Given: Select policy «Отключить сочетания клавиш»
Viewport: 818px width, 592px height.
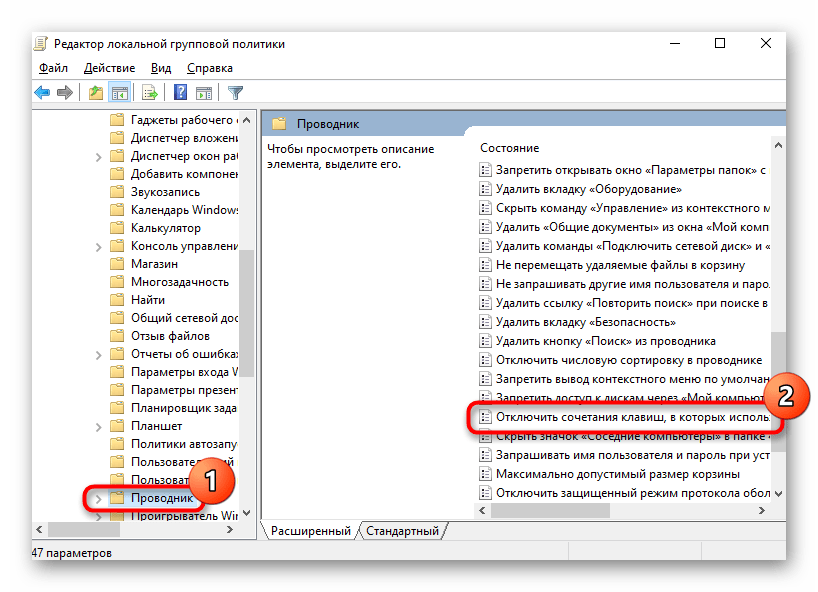Looking at the screenshot, I should coord(630,417).
